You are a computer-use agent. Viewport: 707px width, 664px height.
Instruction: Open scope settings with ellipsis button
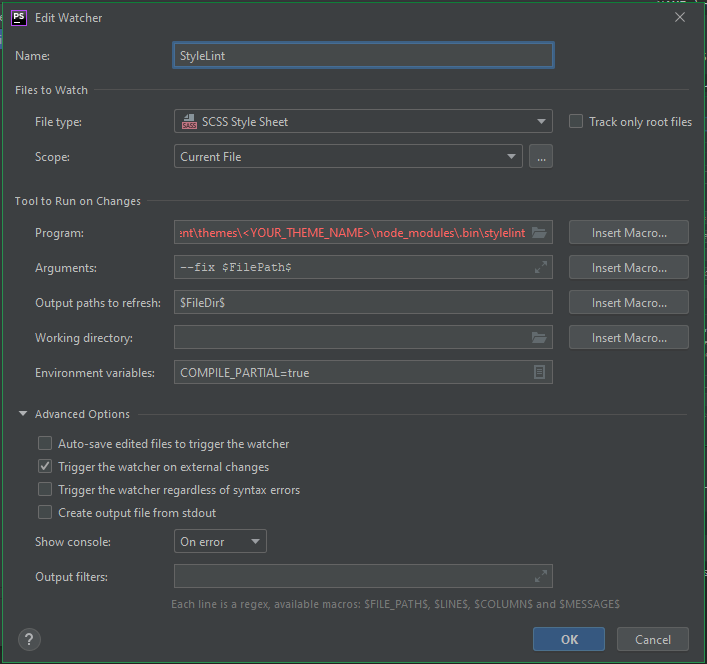pos(541,156)
